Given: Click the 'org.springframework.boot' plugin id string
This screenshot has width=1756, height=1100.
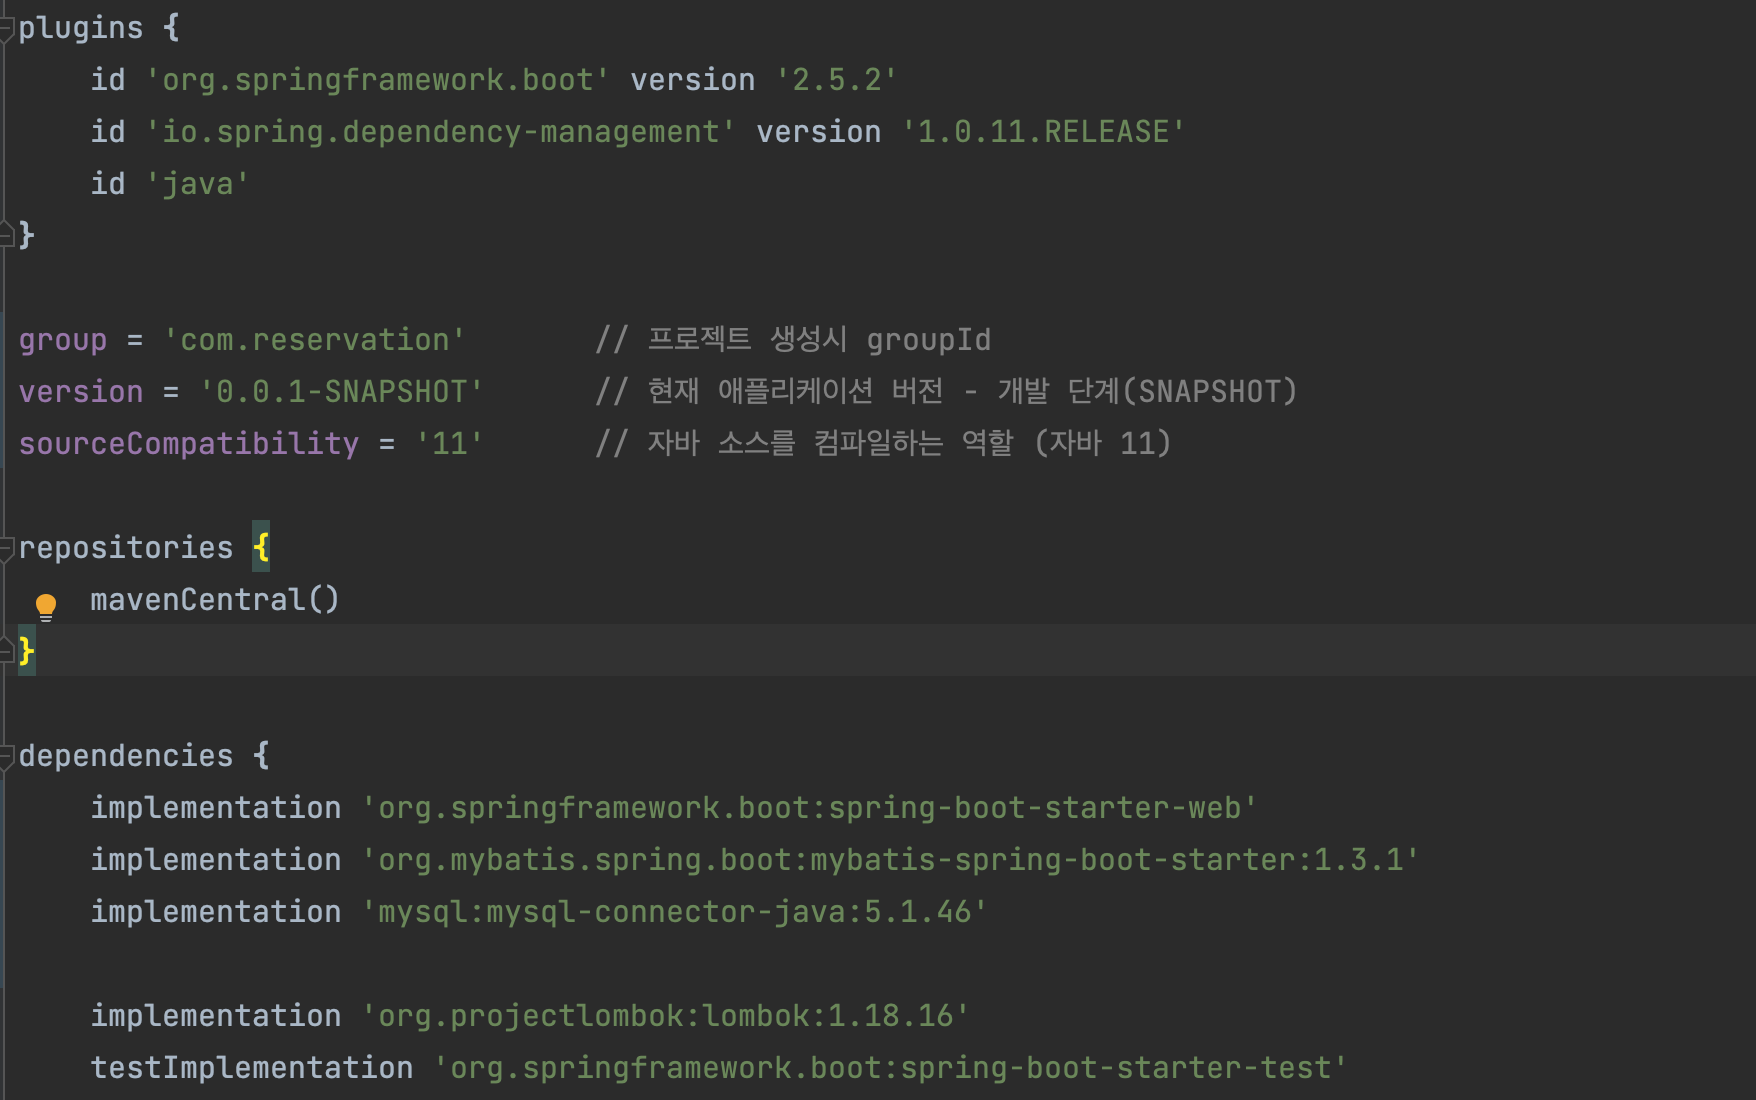Looking at the screenshot, I should click(378, 80).
